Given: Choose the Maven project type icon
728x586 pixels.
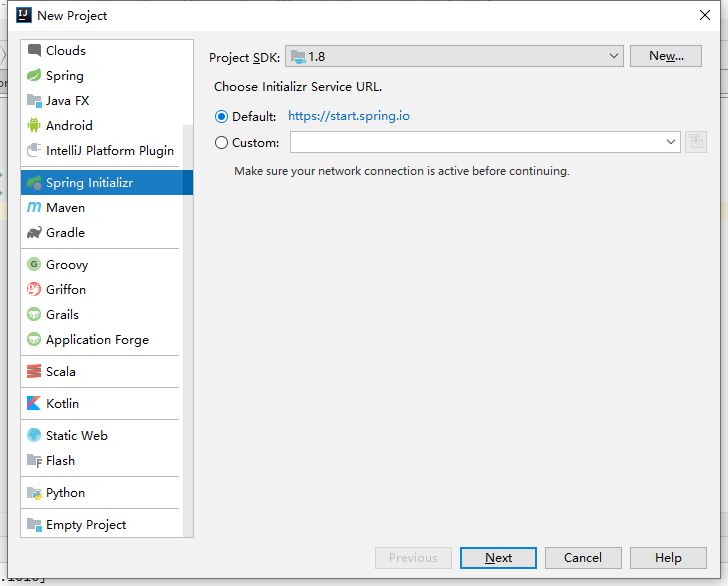Looking at the screenshot, I should pyautogui.click(x=34, y=208).
